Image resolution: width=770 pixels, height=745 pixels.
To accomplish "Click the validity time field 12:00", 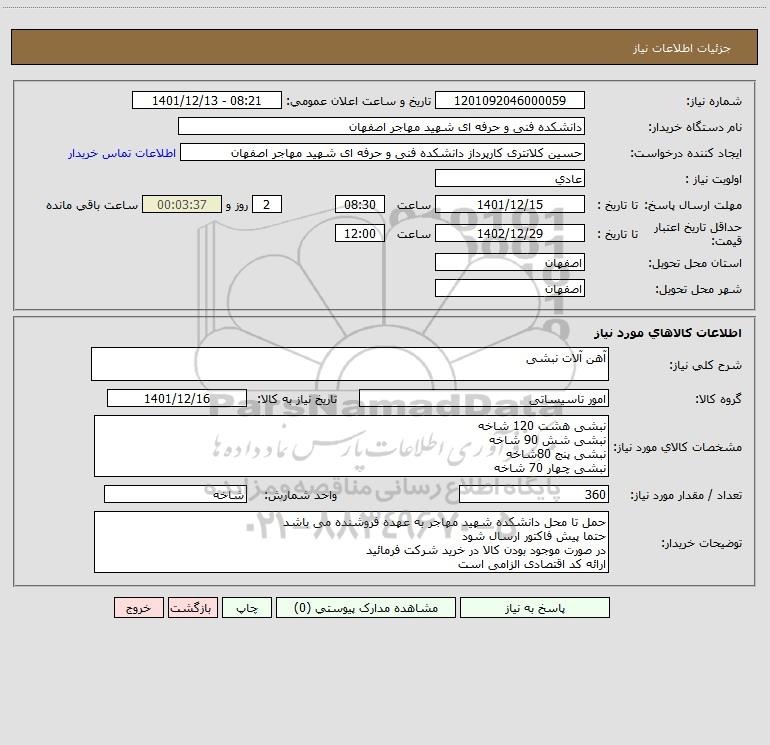I will click(x=359, y=233).
